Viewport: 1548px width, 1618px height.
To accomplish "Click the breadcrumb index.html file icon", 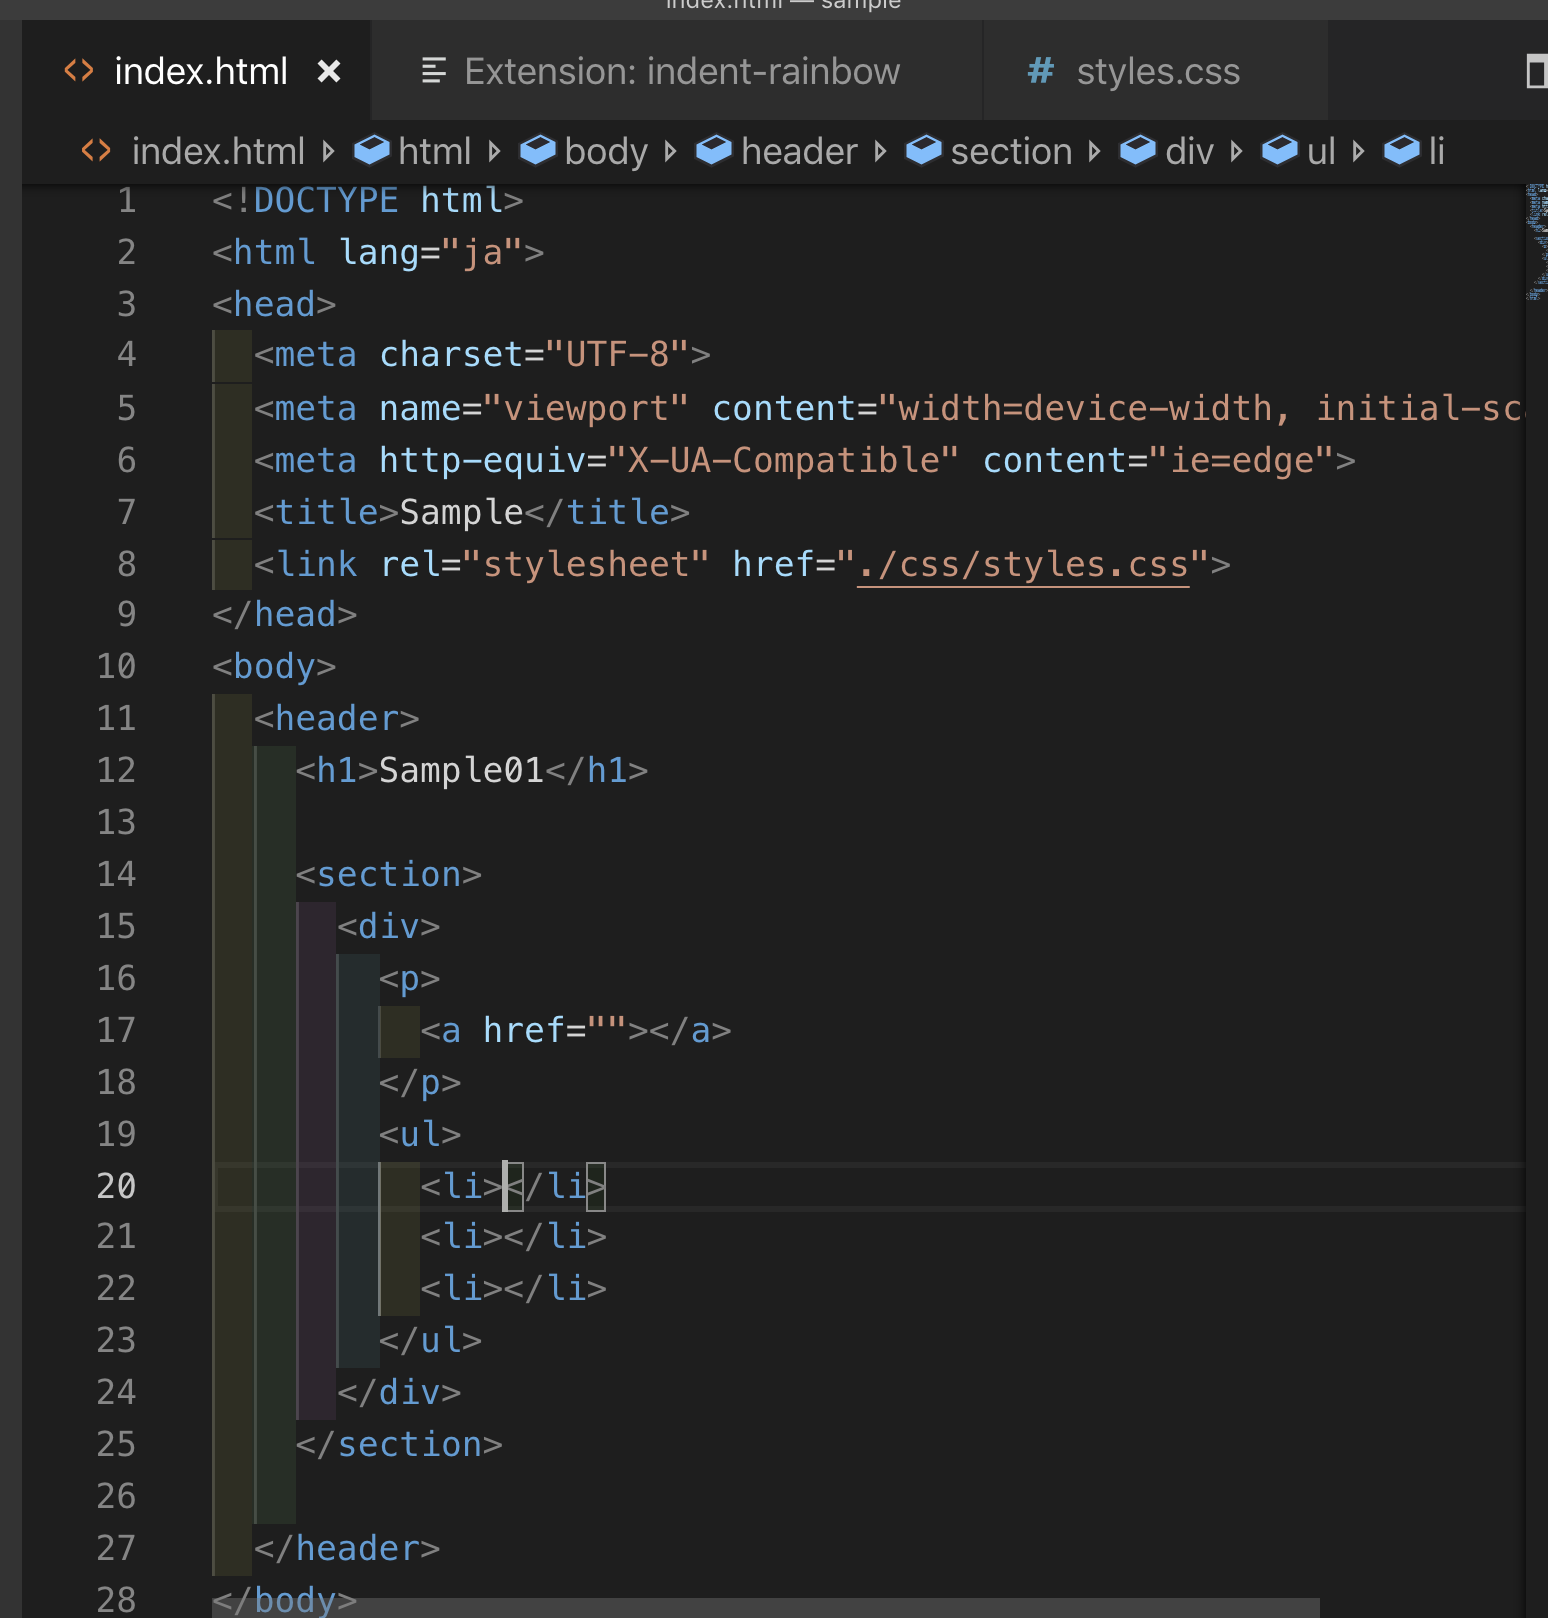I will (x=96, y=151).
